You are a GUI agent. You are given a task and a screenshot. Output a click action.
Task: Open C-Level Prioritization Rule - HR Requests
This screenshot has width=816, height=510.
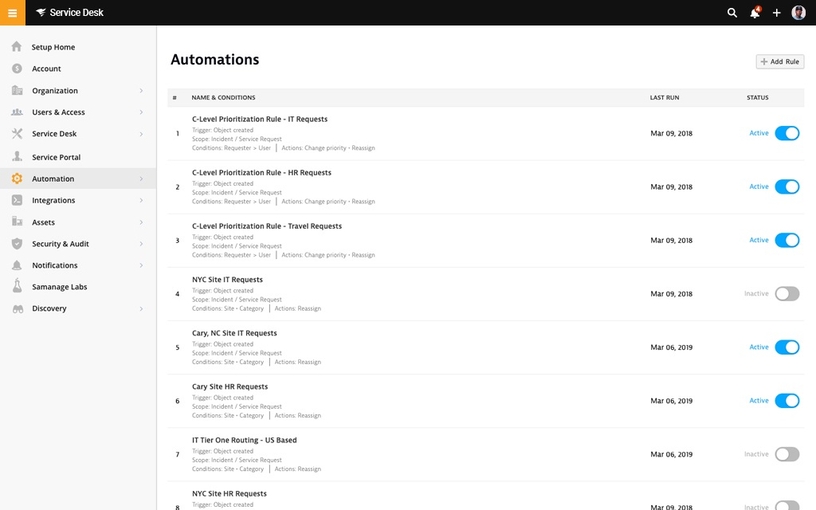261,173
